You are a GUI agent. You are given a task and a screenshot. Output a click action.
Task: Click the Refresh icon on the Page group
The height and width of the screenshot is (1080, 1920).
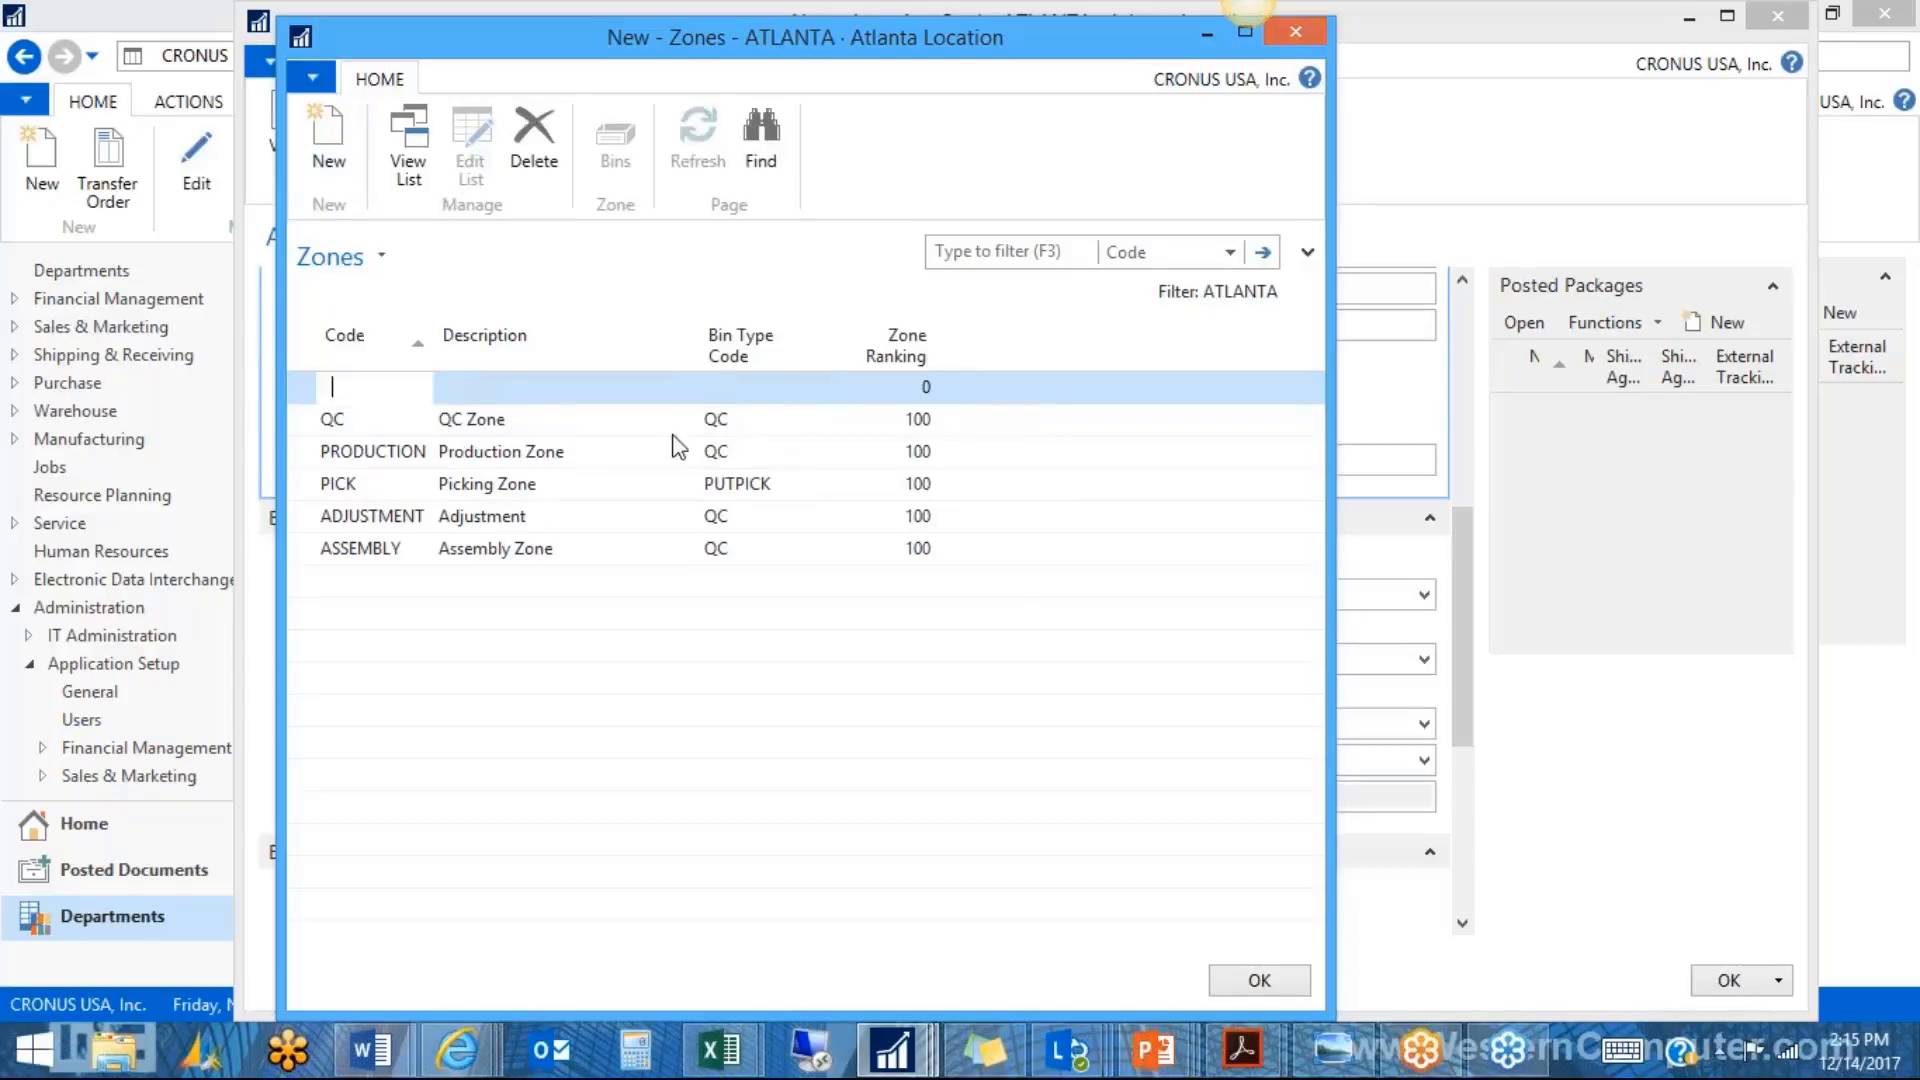(x=697, y=140)
